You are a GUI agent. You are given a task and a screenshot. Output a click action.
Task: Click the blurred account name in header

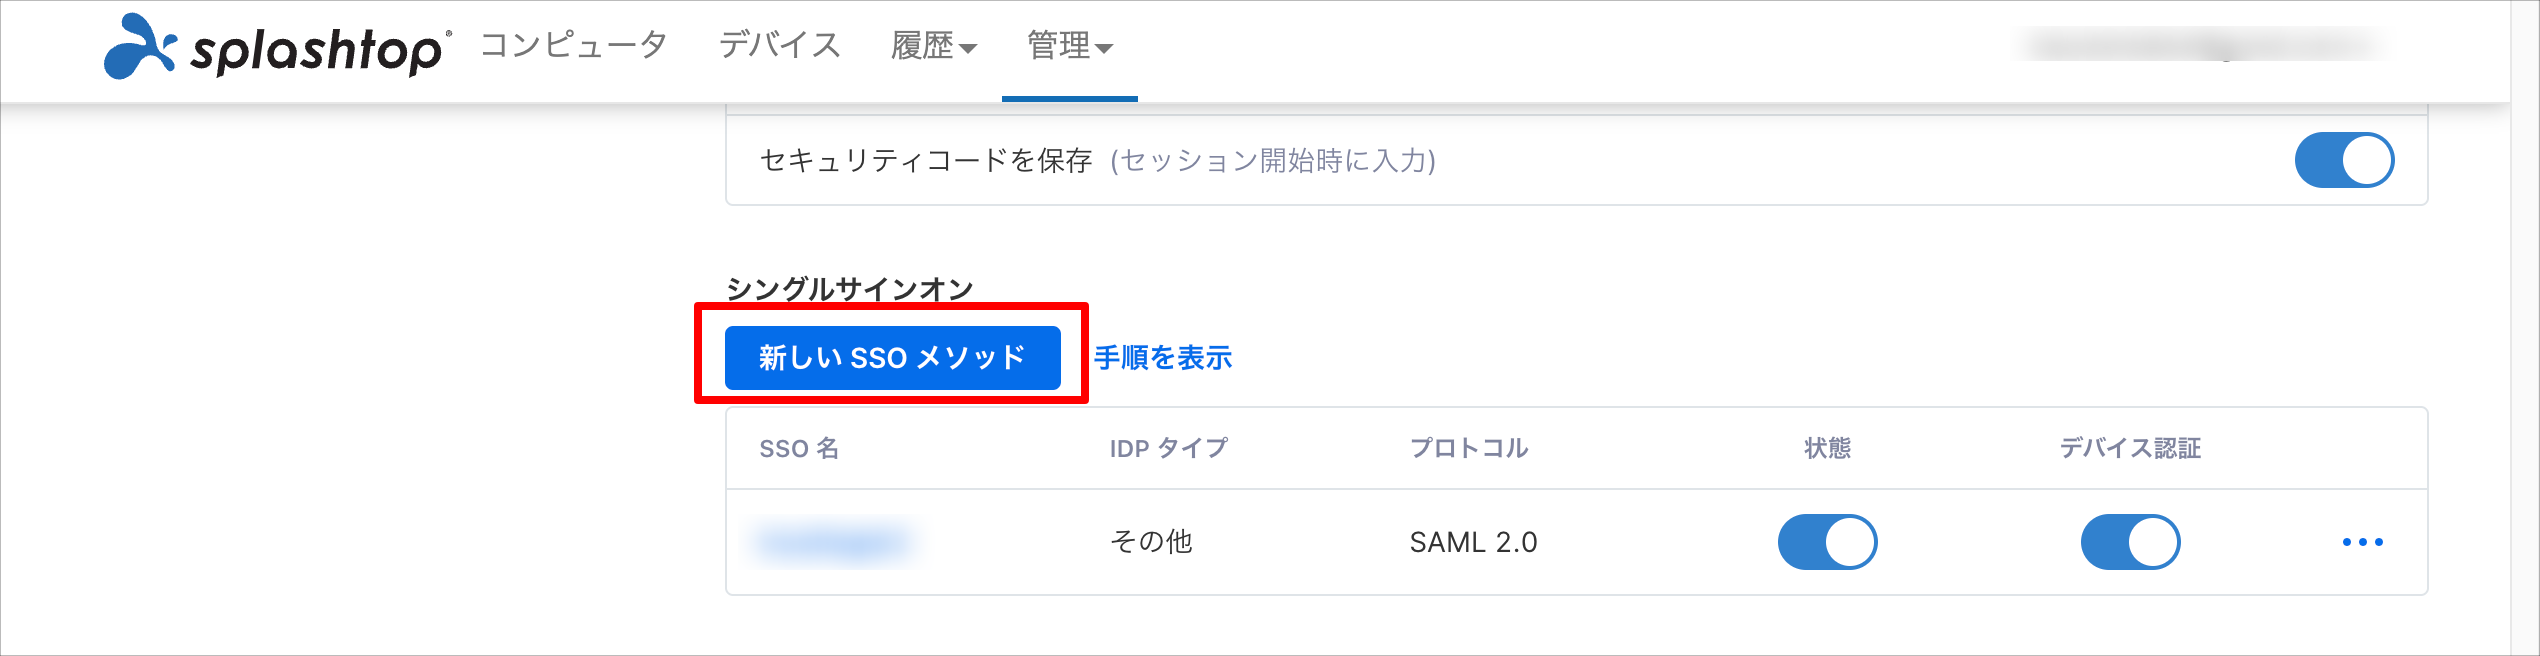pos(2200,46)
